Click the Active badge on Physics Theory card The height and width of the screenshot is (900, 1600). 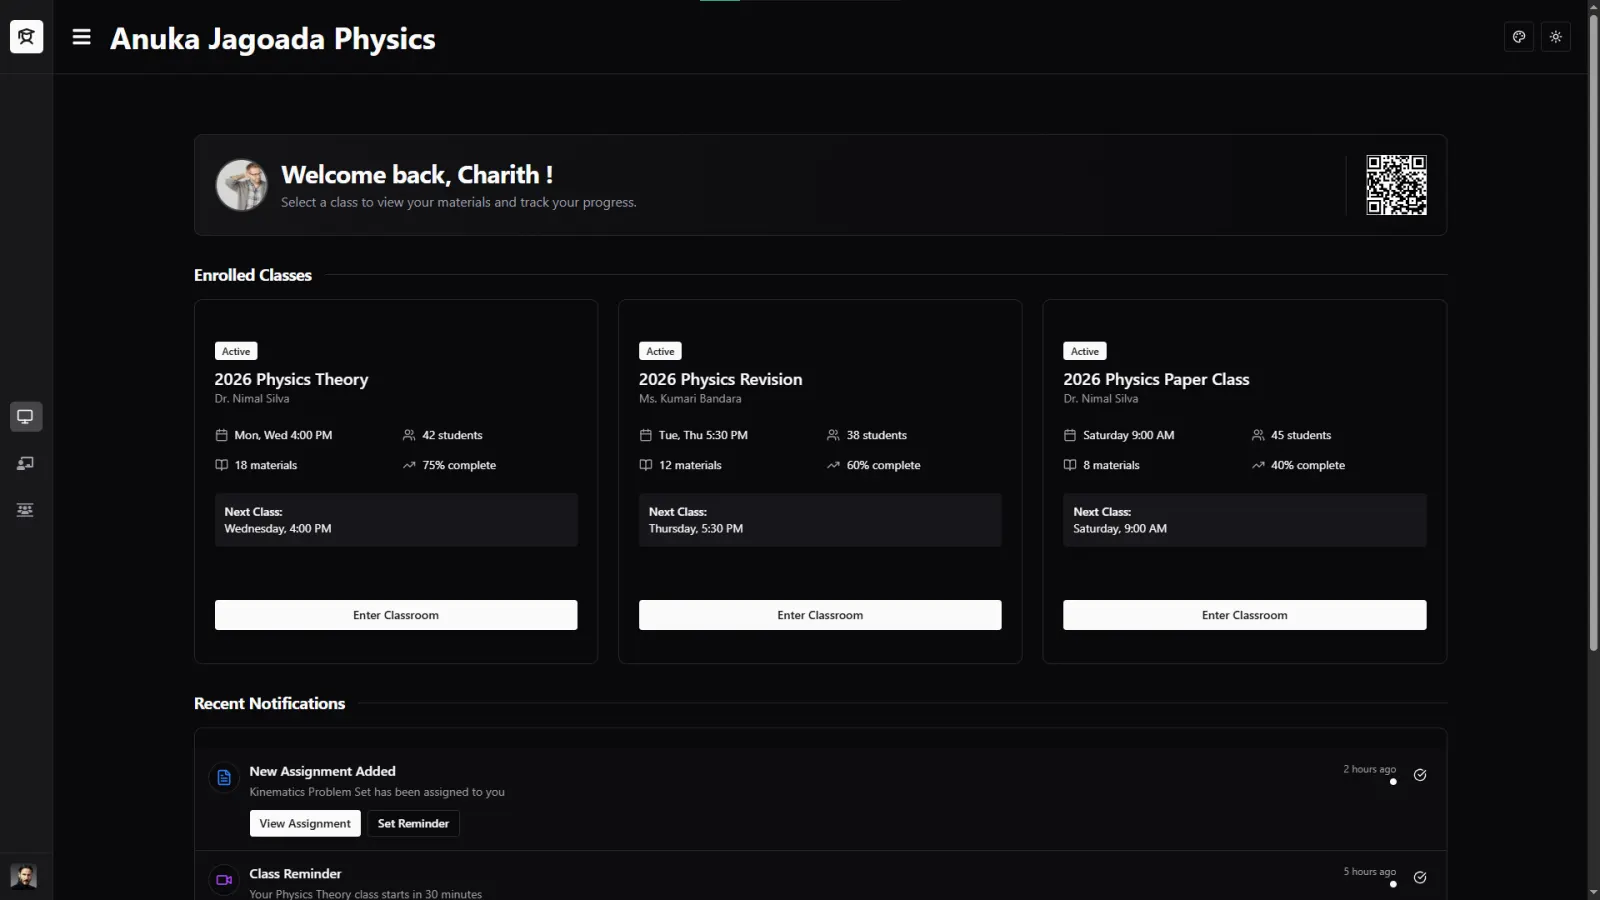point(236,351)
